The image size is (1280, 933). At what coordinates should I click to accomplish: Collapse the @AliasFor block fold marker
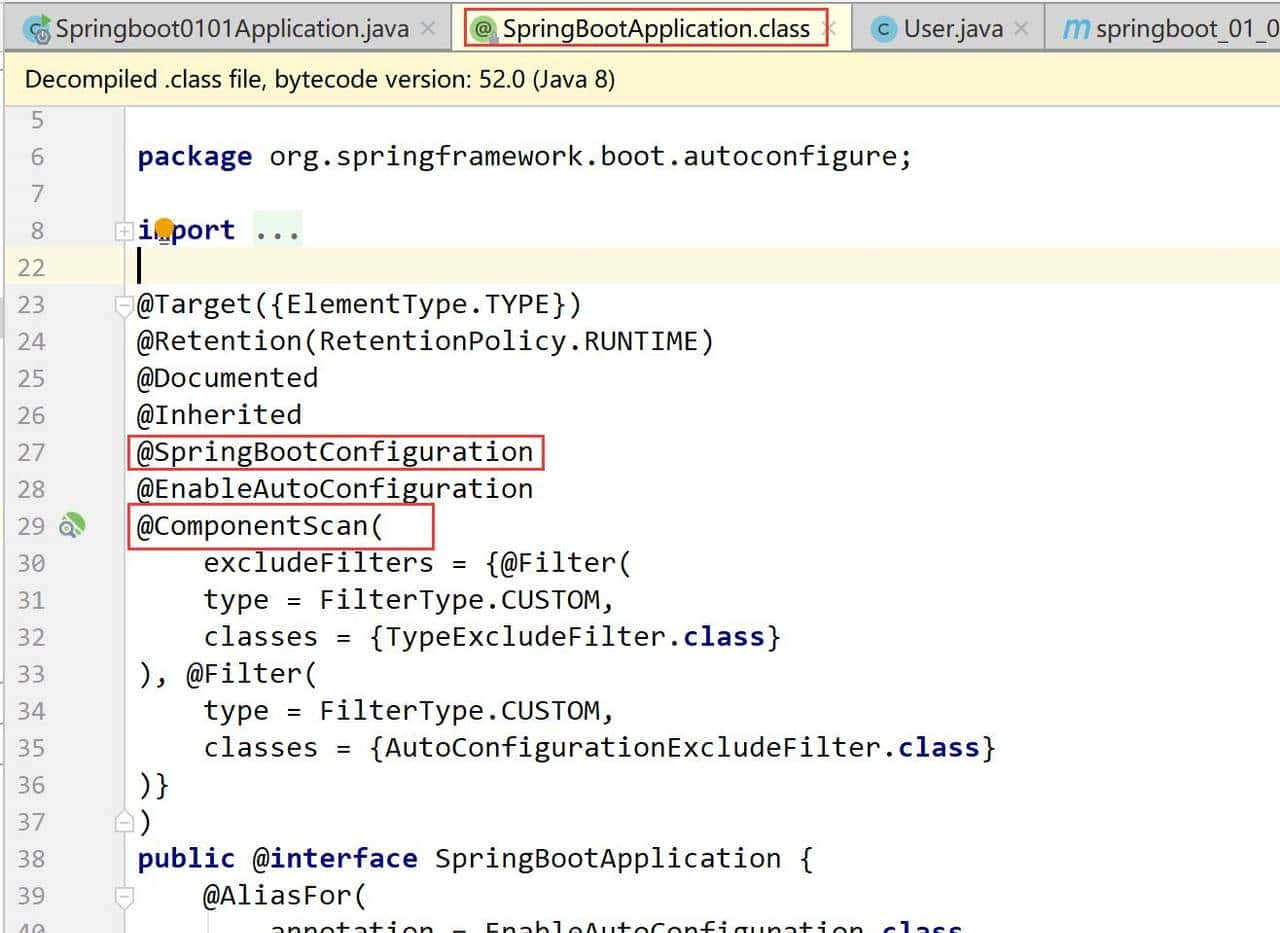123,896
